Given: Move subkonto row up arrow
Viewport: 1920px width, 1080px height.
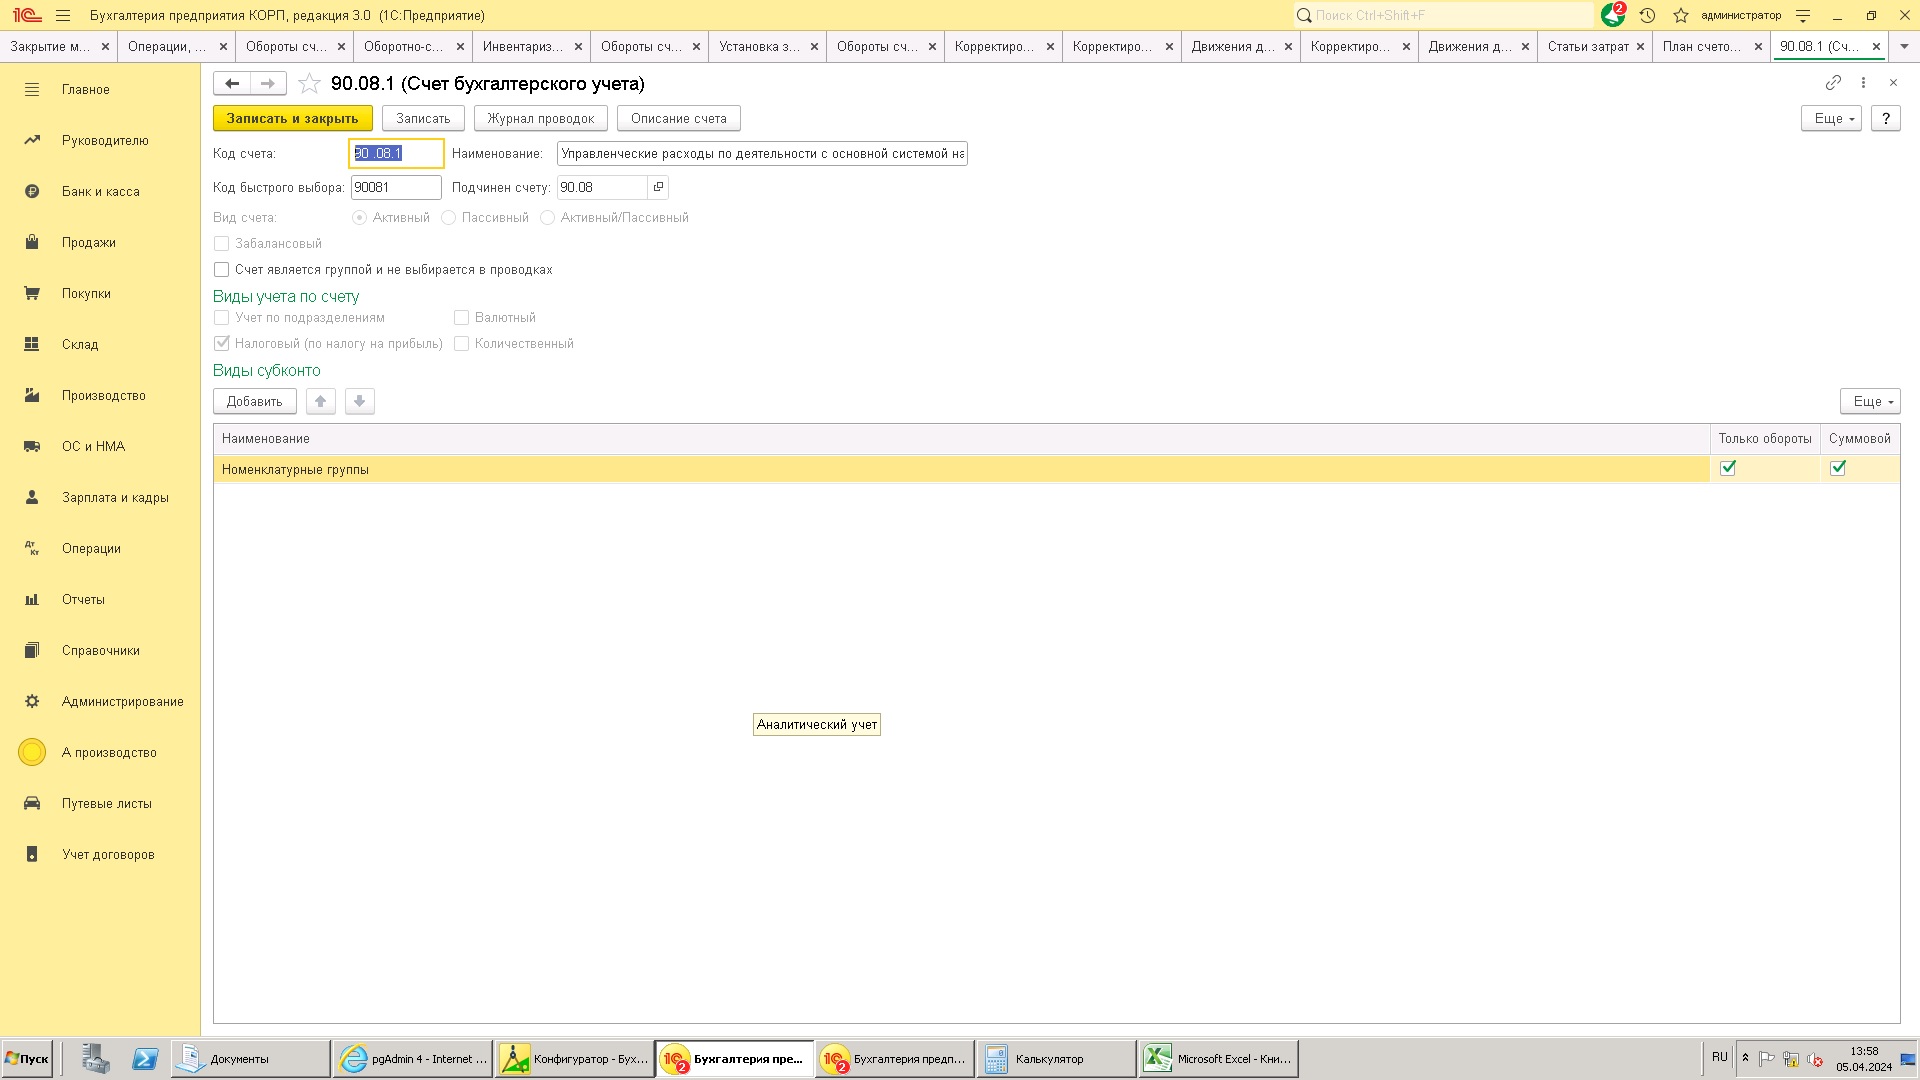Looking at the screenshot, I should [320, 401].
